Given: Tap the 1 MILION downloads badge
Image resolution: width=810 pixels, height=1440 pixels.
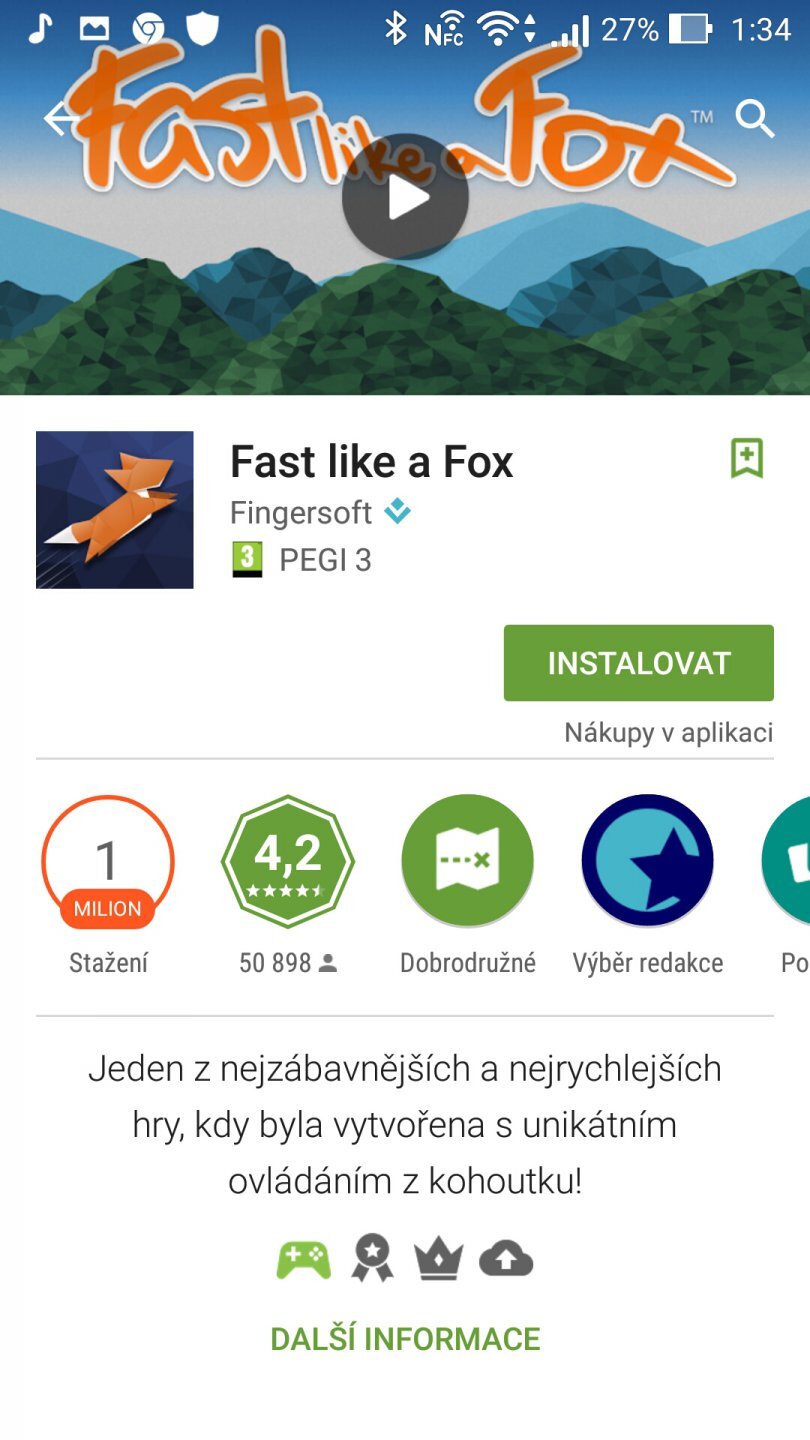Looking at the screenshot, I should (108, 861).
